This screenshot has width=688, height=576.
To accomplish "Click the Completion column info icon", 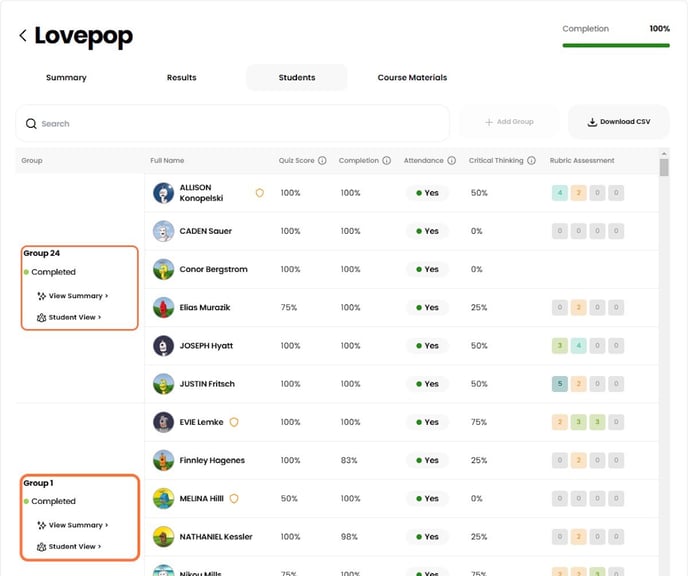I will (386, 160).
